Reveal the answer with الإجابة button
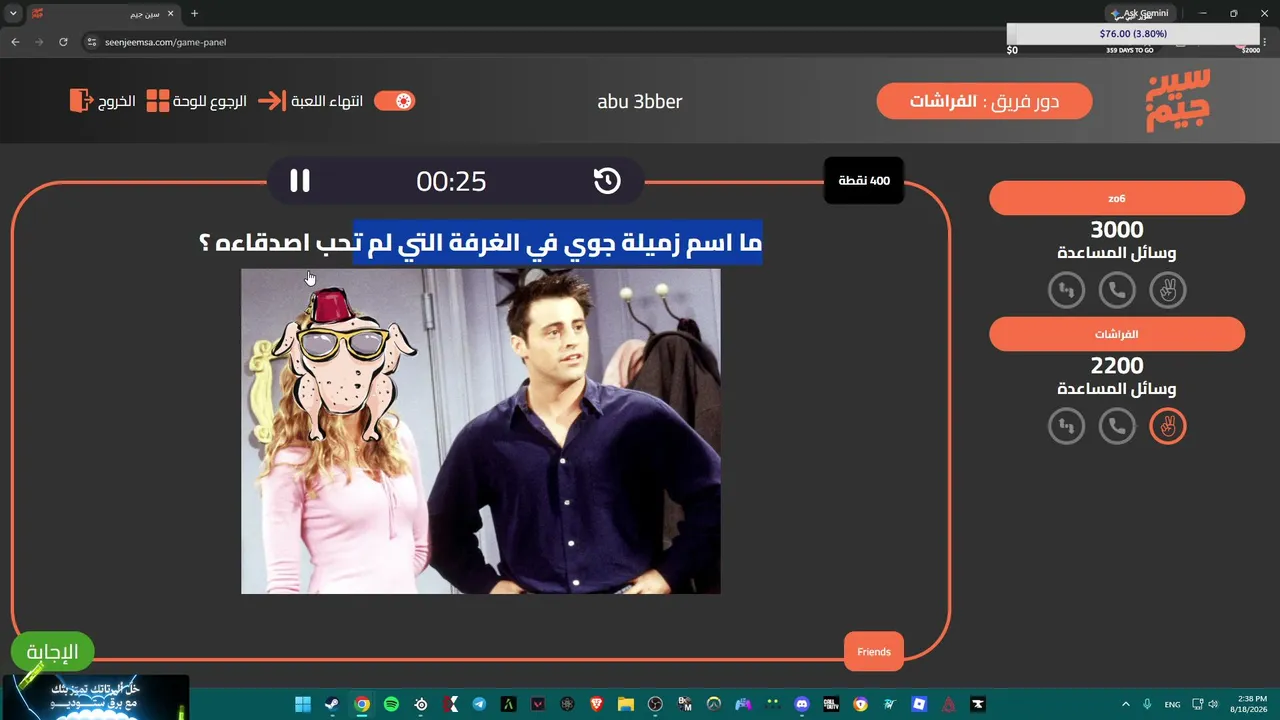 coord(52,652)
